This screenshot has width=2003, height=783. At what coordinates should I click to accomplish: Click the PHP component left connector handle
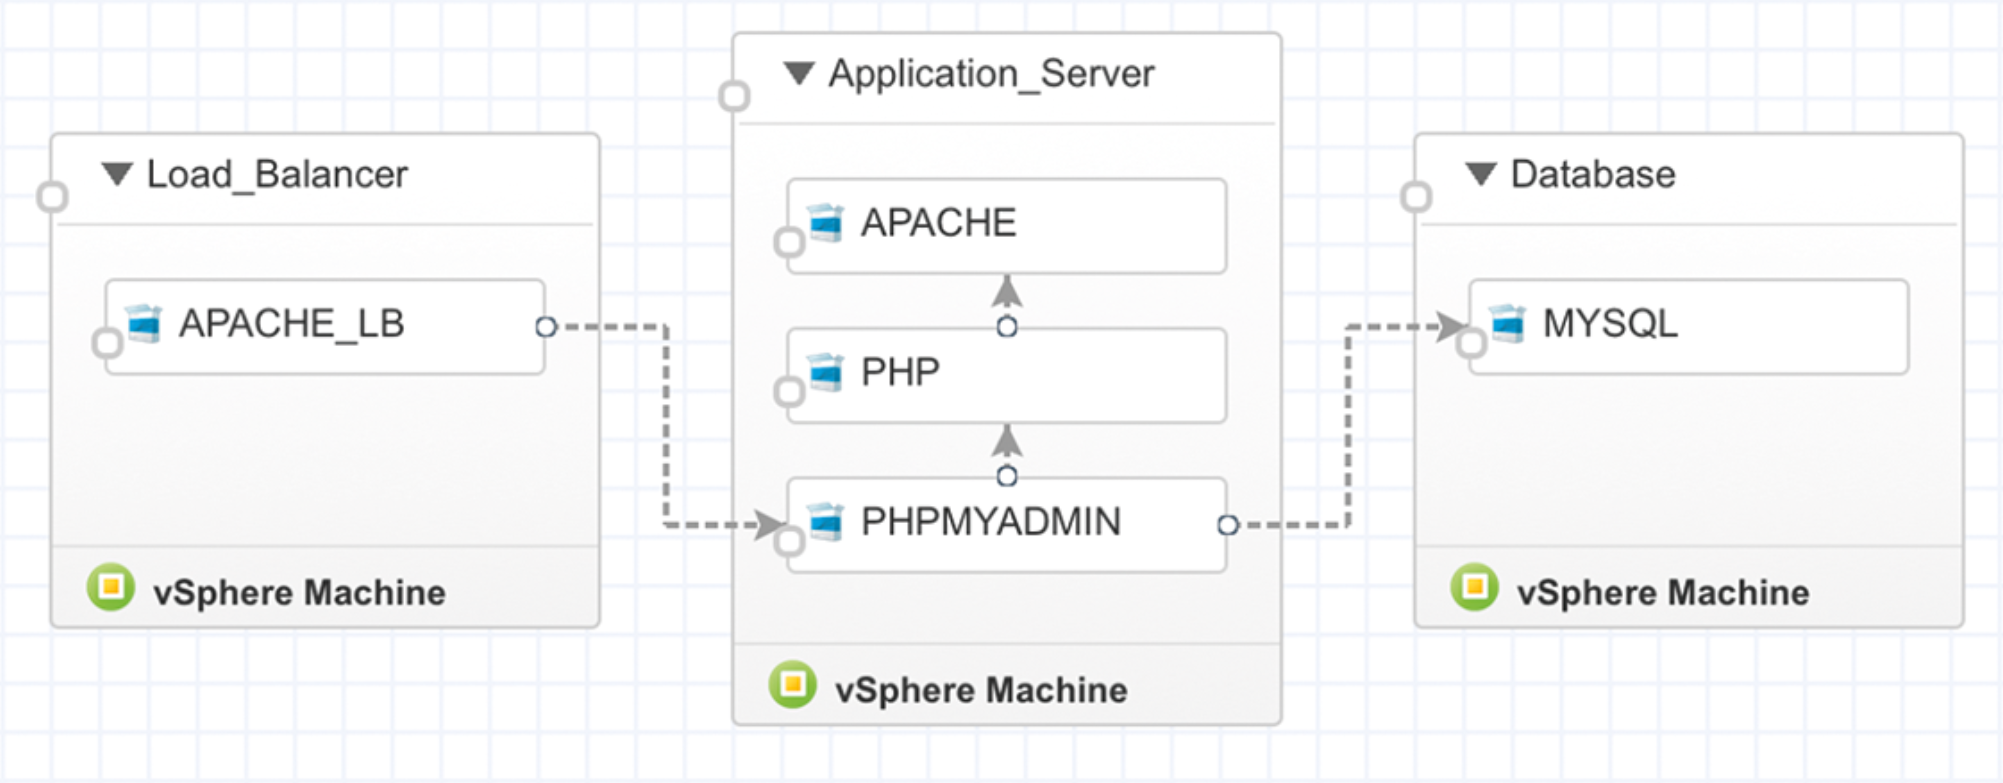(x=789, y=391)
